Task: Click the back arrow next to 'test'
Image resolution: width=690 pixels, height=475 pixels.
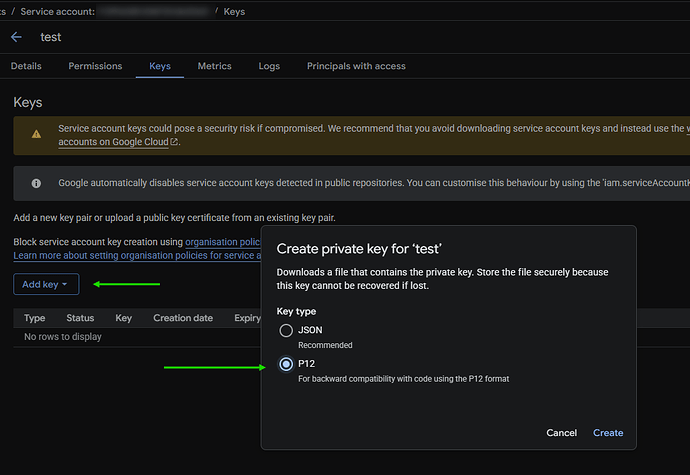Action: [x=16, y=37]
